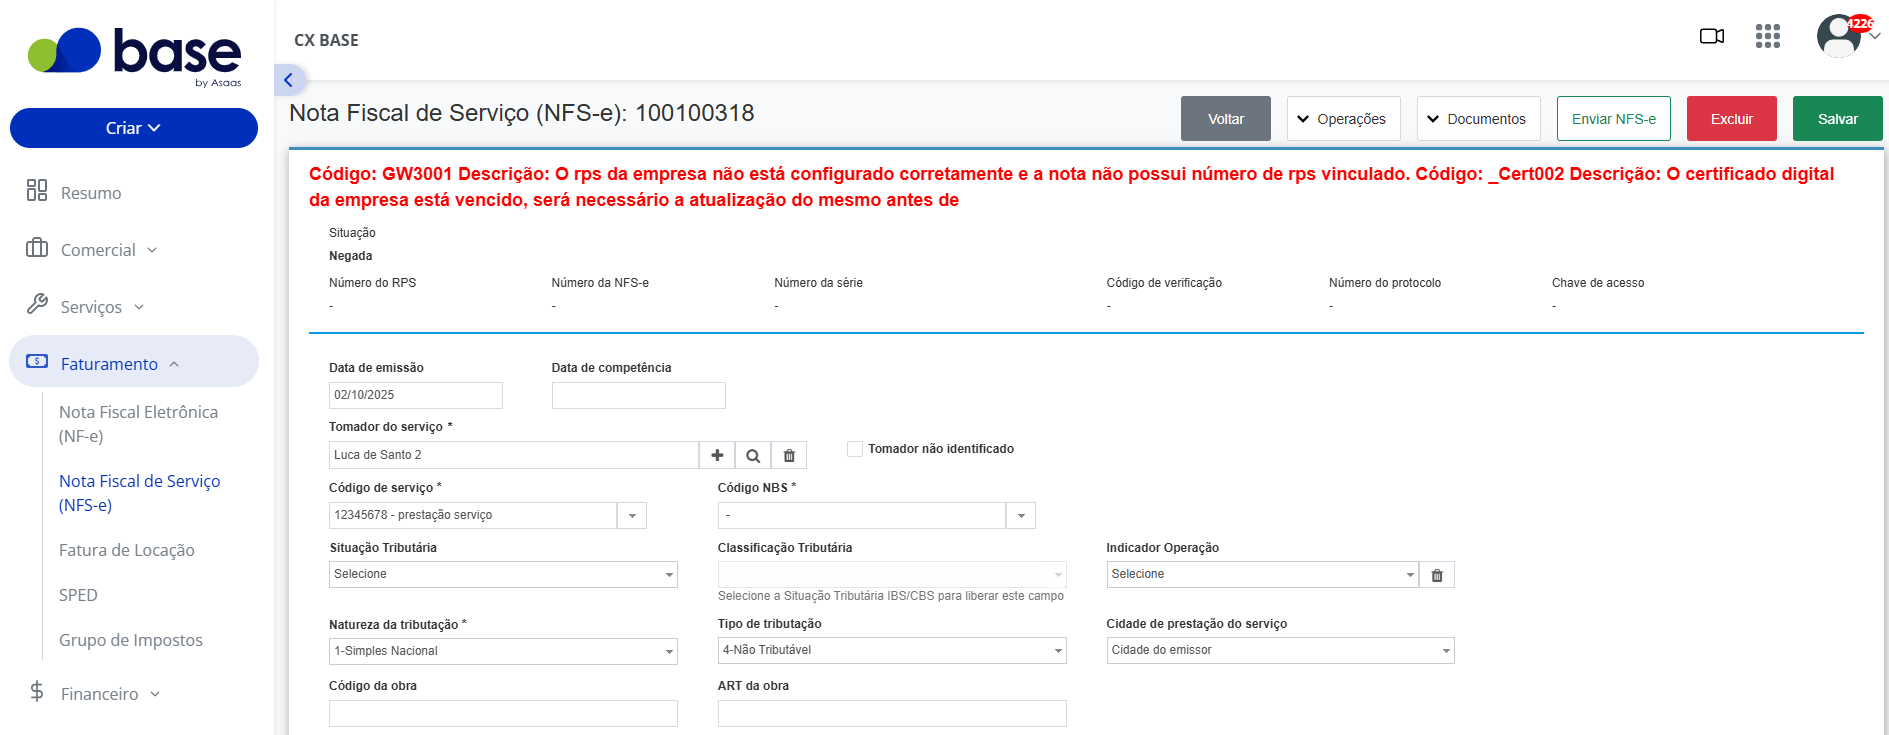Go to Nota Fiscal Eletrônica (NF-e)

138,424
